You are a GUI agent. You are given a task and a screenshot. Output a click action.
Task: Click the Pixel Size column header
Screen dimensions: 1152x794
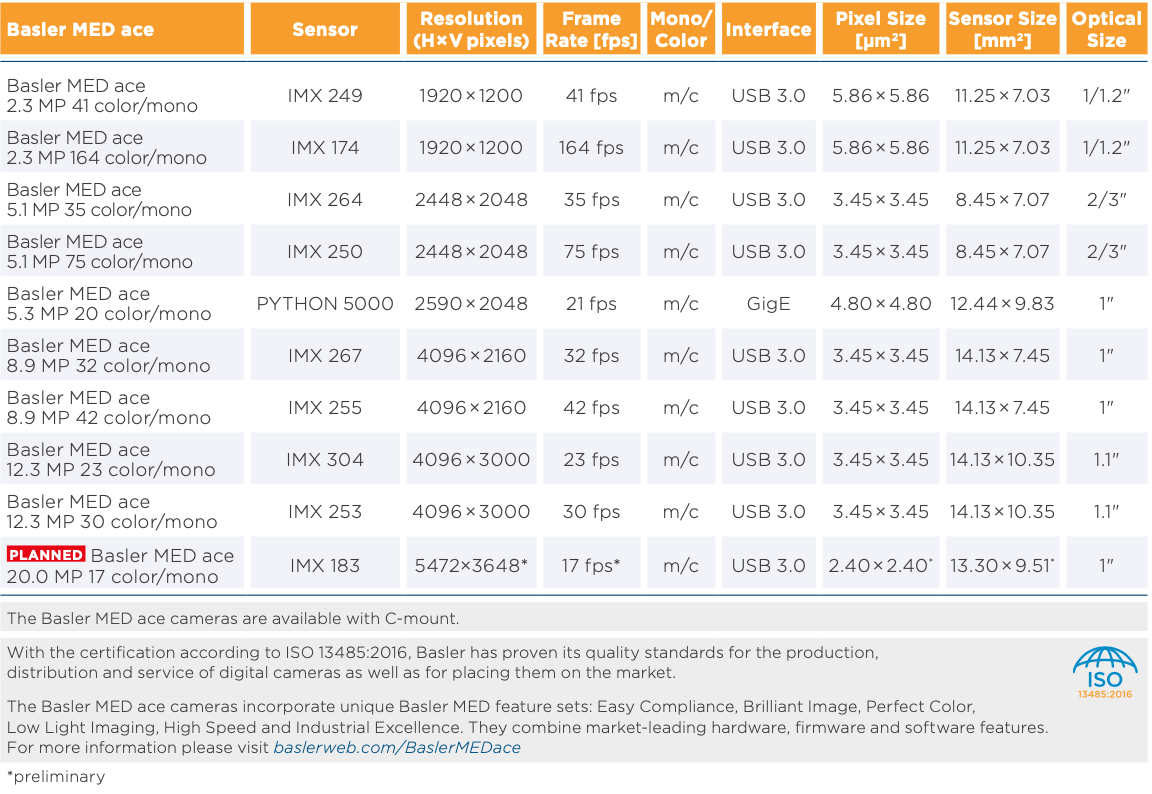[x=880, y=30]
